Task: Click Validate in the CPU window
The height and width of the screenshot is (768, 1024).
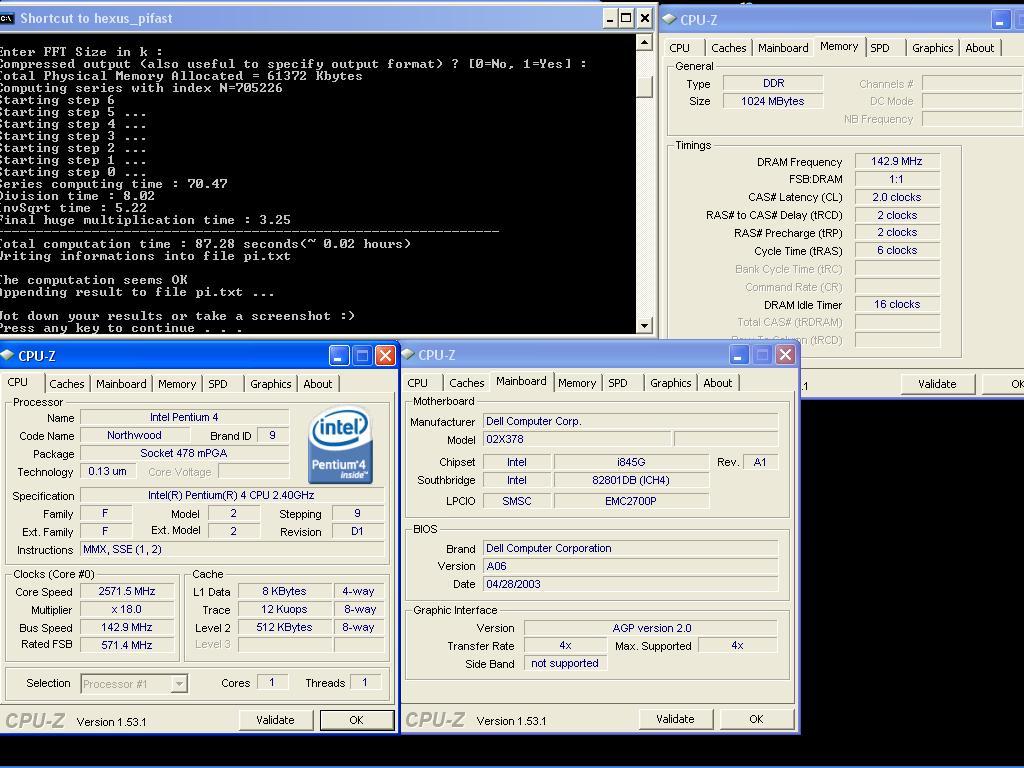Action: point(275,720)
